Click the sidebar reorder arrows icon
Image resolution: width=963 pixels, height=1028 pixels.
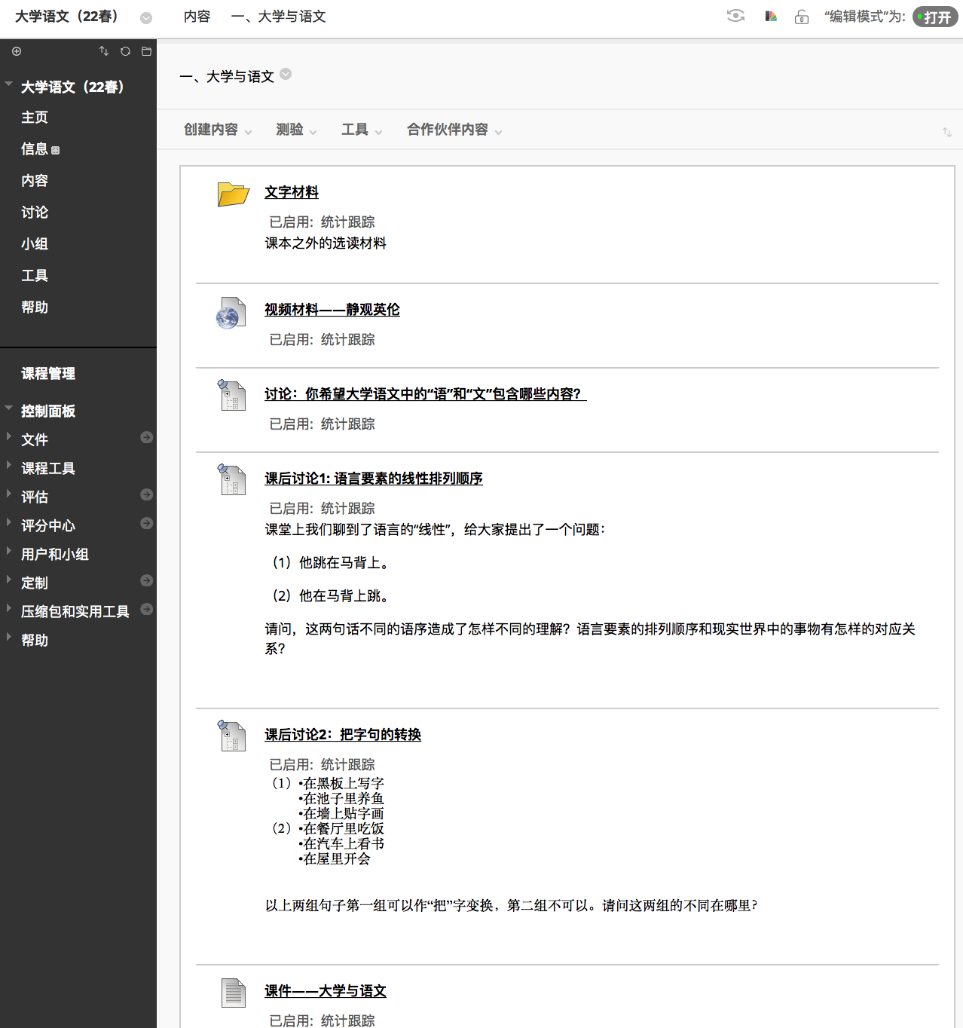(x=104, y=51)
